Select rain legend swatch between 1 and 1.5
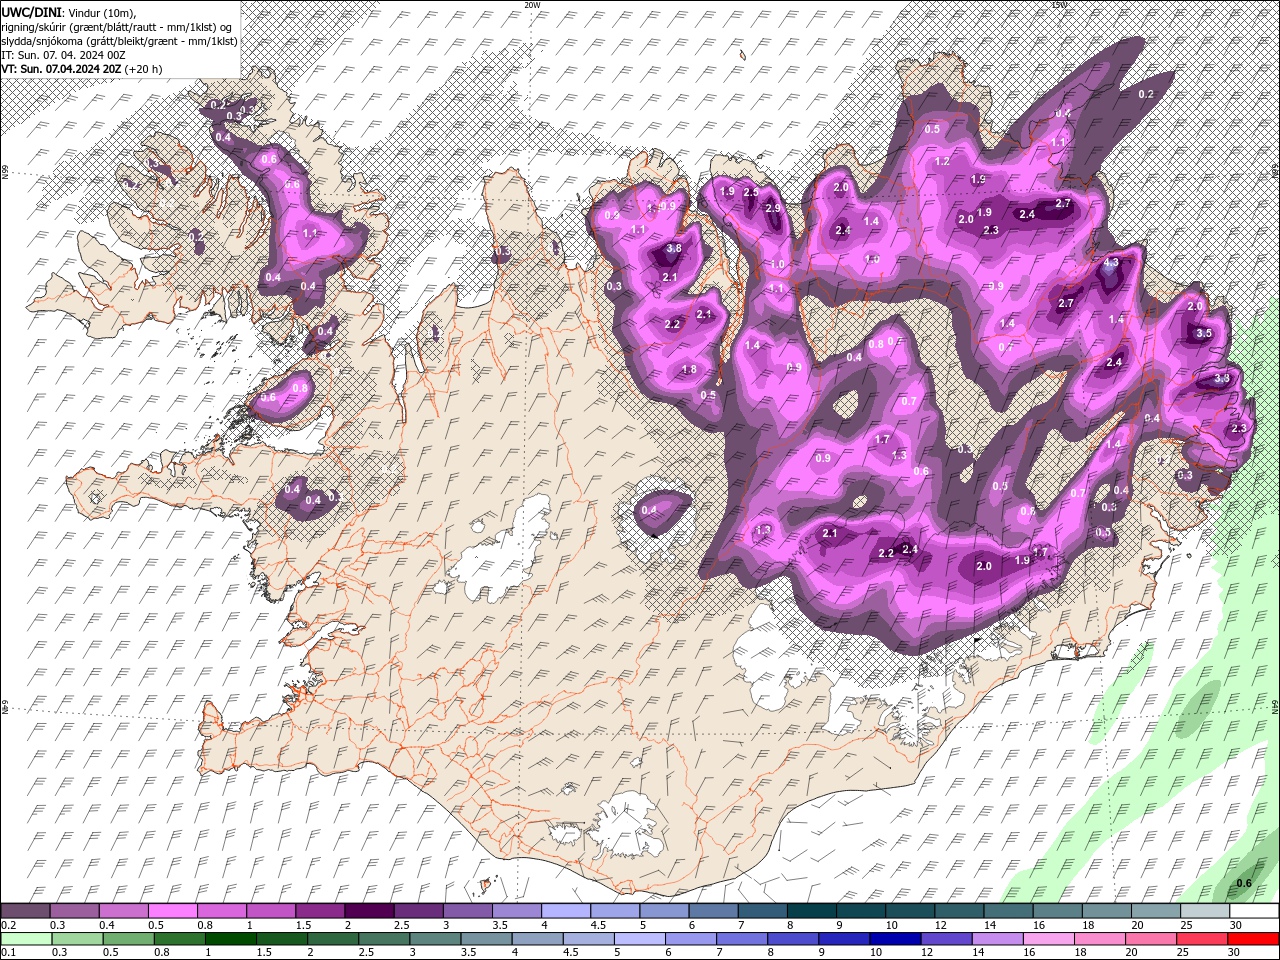The width and height of the screenshot is (1280, 960). 231,939
